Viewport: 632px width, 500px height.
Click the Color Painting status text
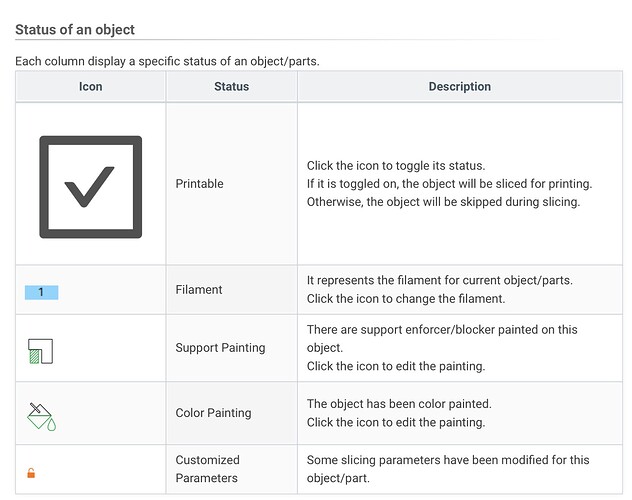tap(213, 413)
